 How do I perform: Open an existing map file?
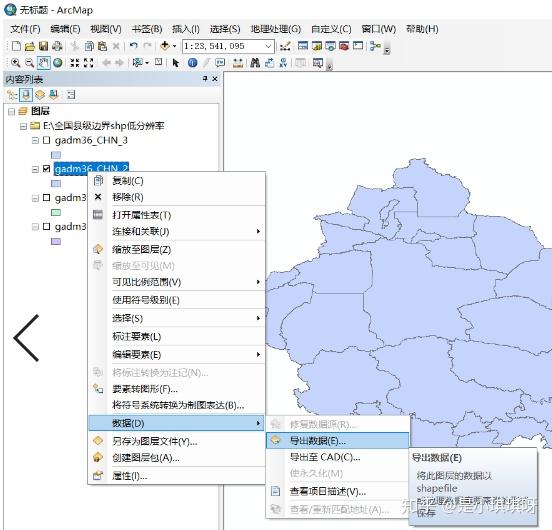(x=30, y=46)
